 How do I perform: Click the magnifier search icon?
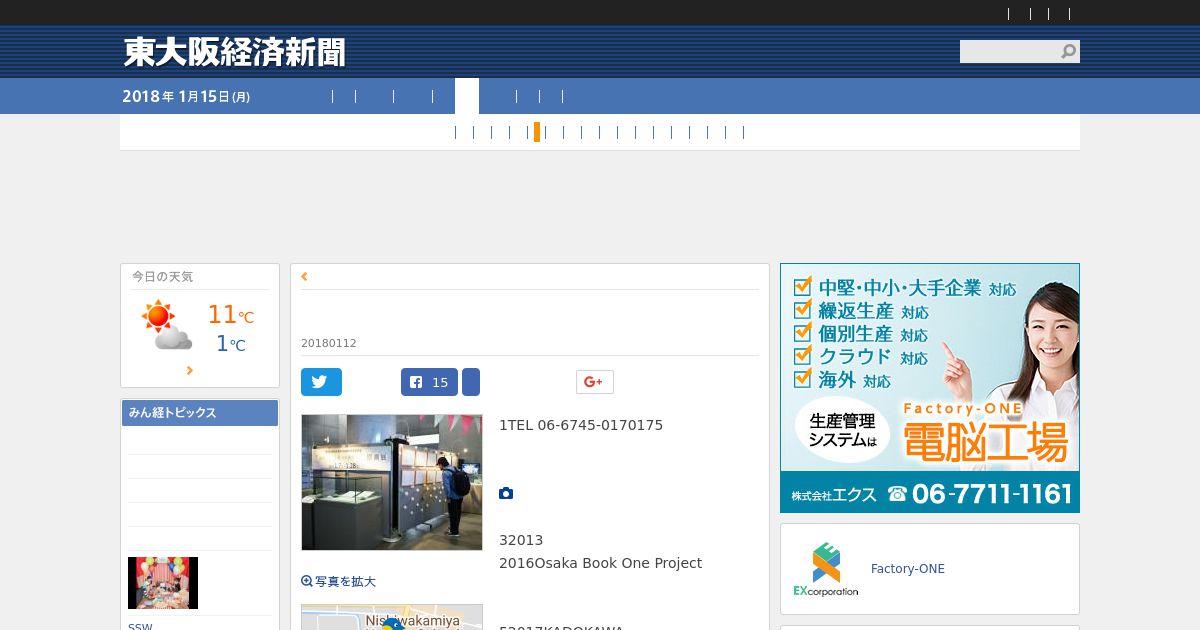point(1069,51)
